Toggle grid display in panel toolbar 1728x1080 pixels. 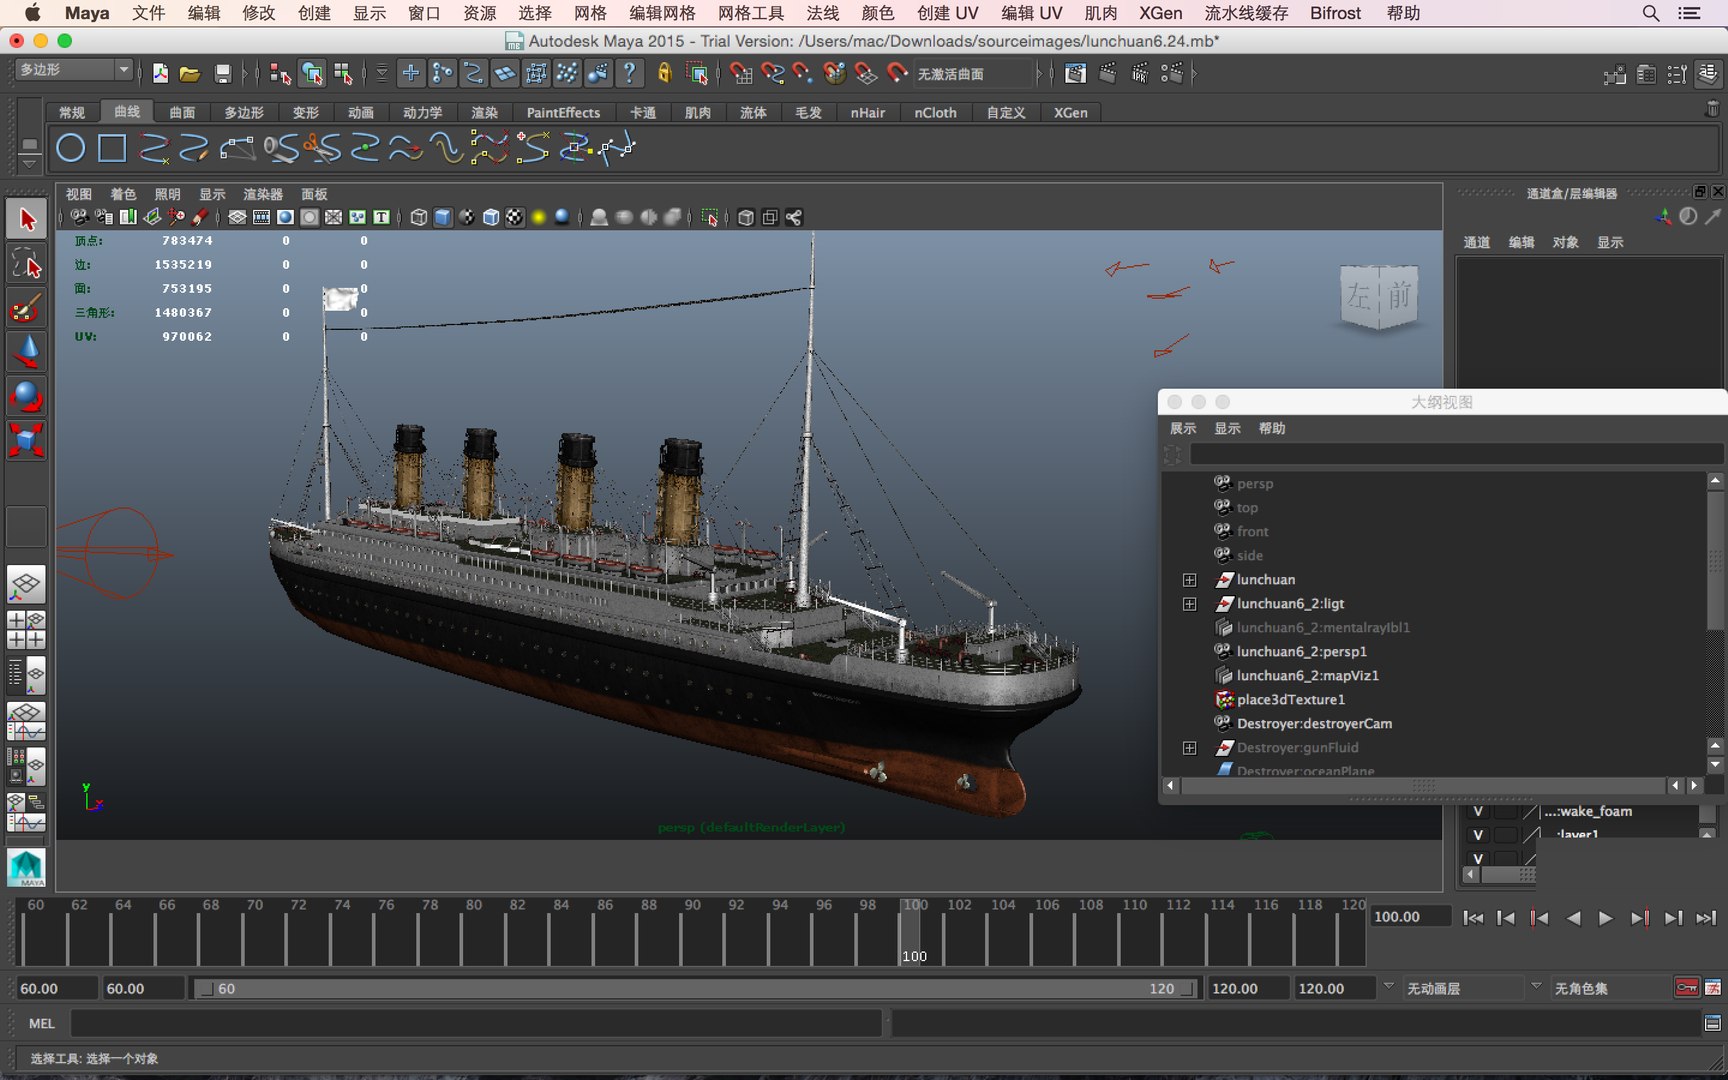237,217
